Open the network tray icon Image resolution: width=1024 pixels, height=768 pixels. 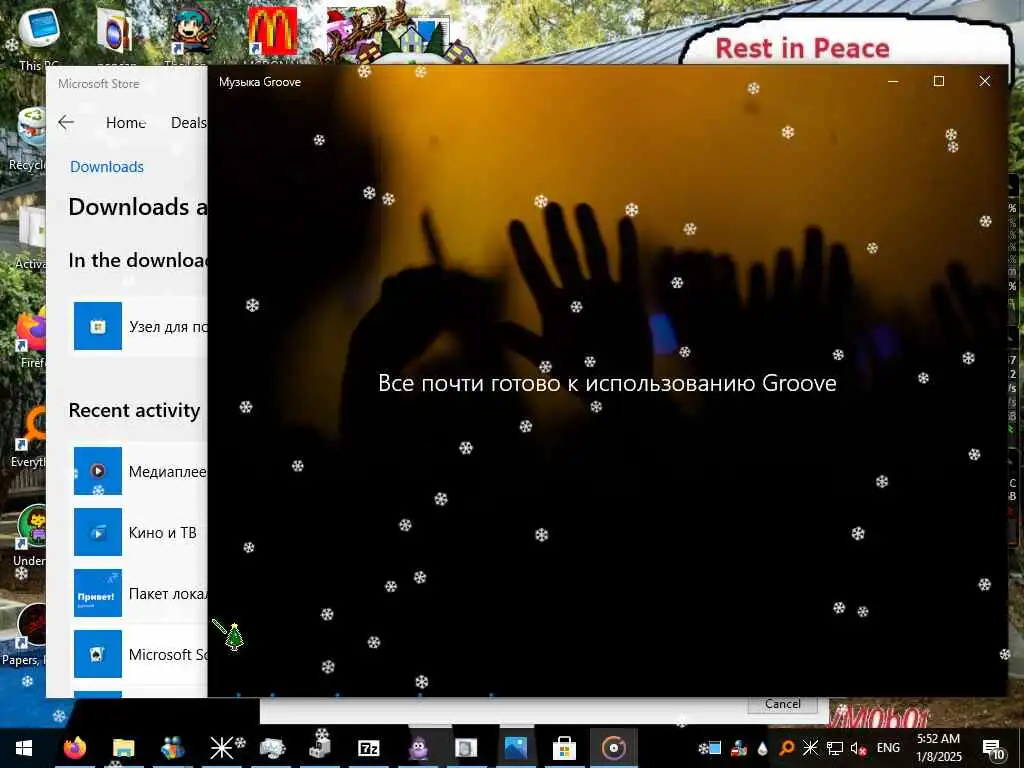coord(835,748)
